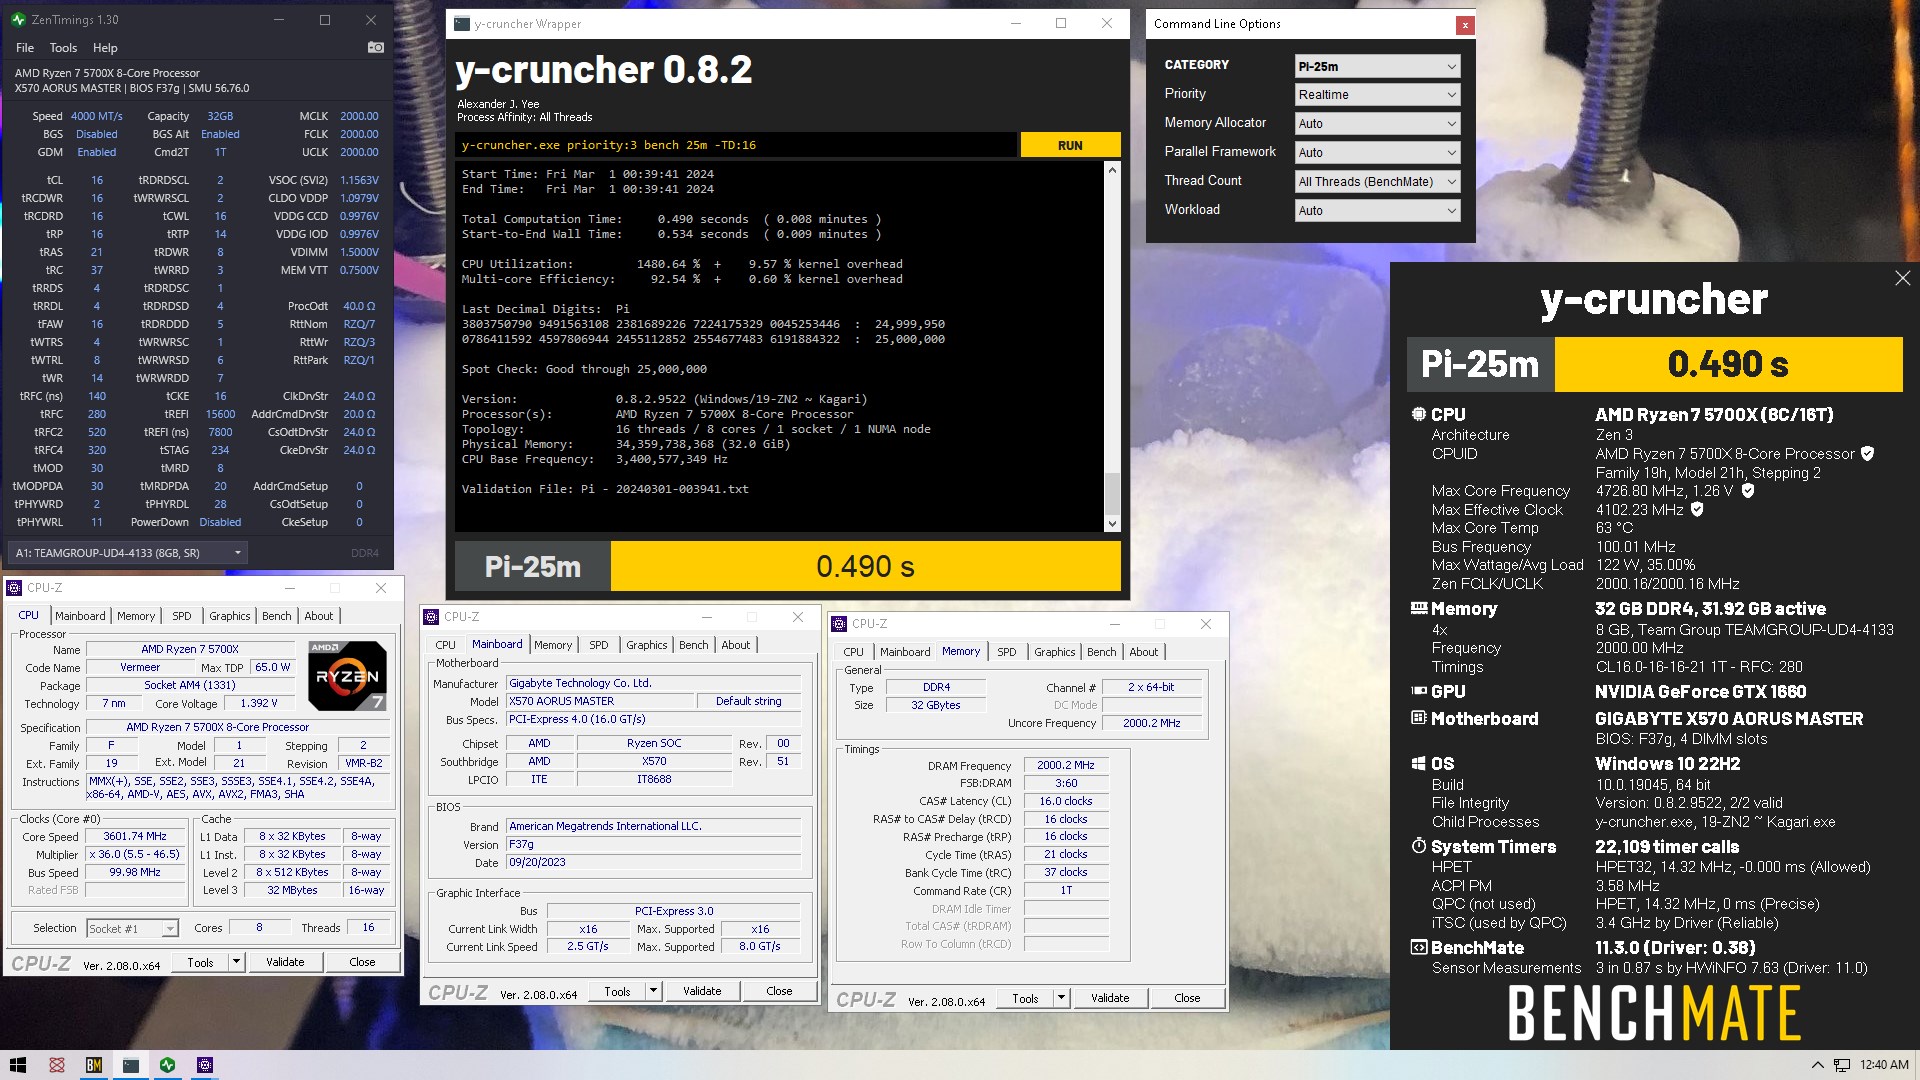Click BenchMate yellow 0.490 s score
This screenshot has height=1080, width=1920.
[1728, 364]
